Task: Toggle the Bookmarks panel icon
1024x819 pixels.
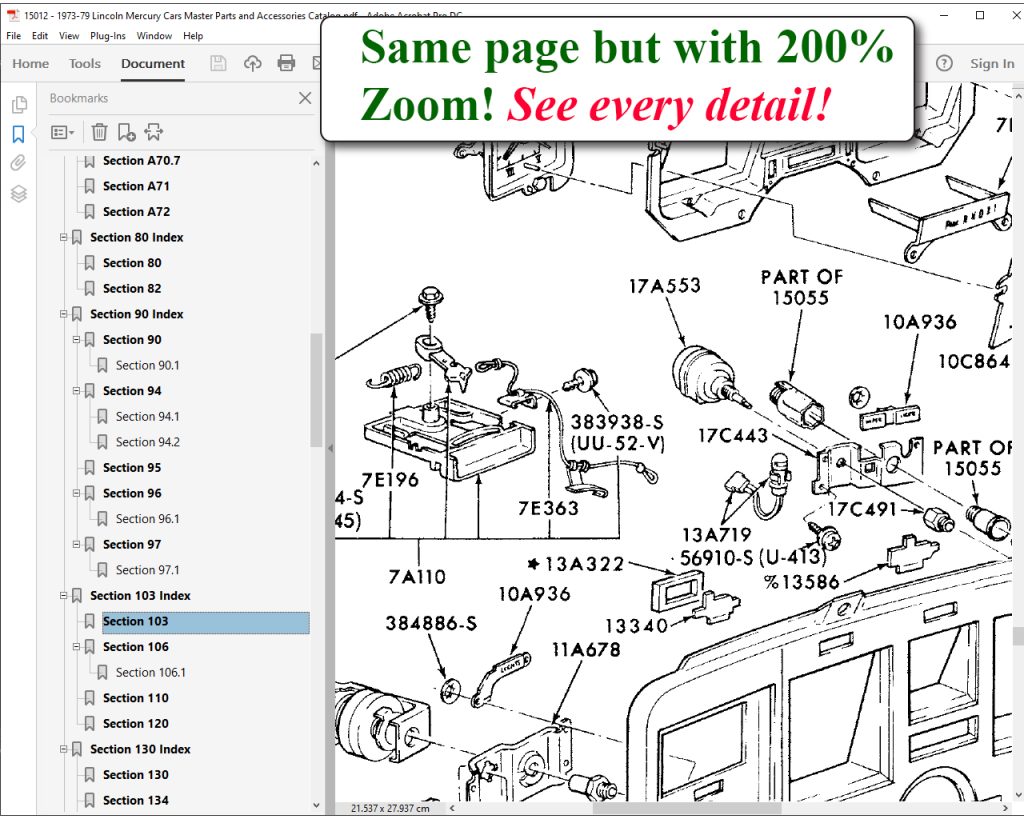Action: [x=18, y=135]
